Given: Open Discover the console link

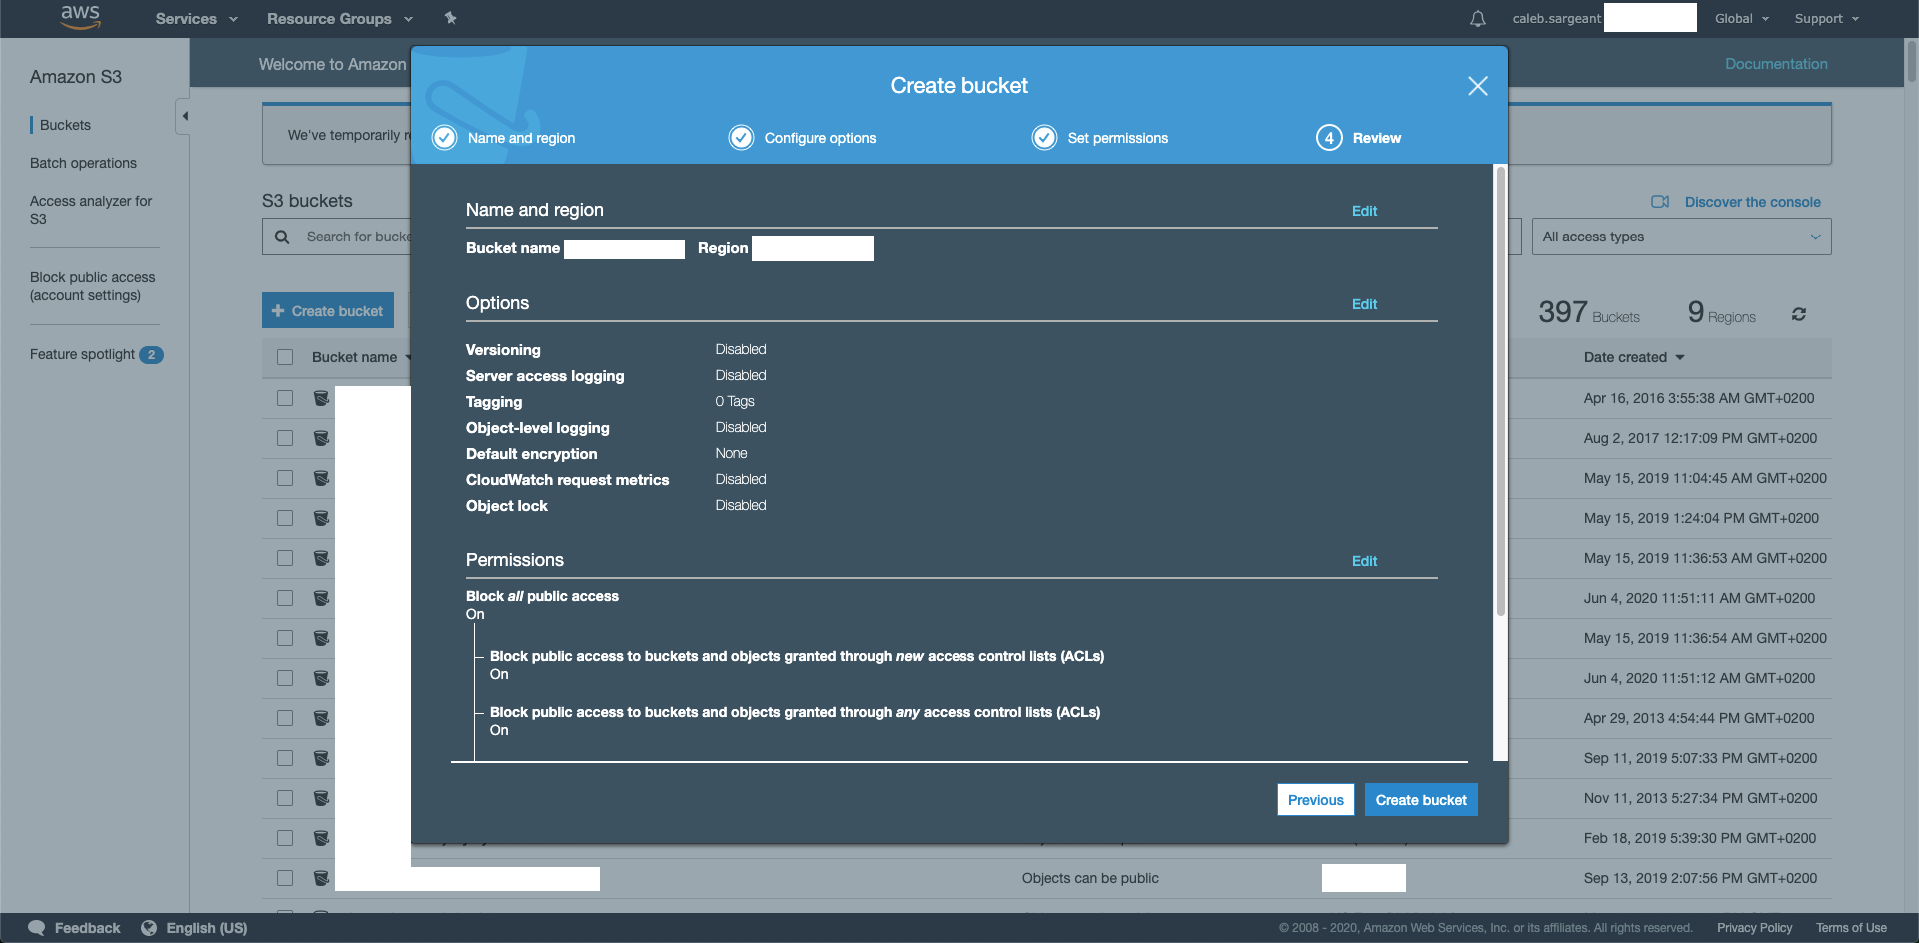Looking at the screenshot, I should 1736,202.
